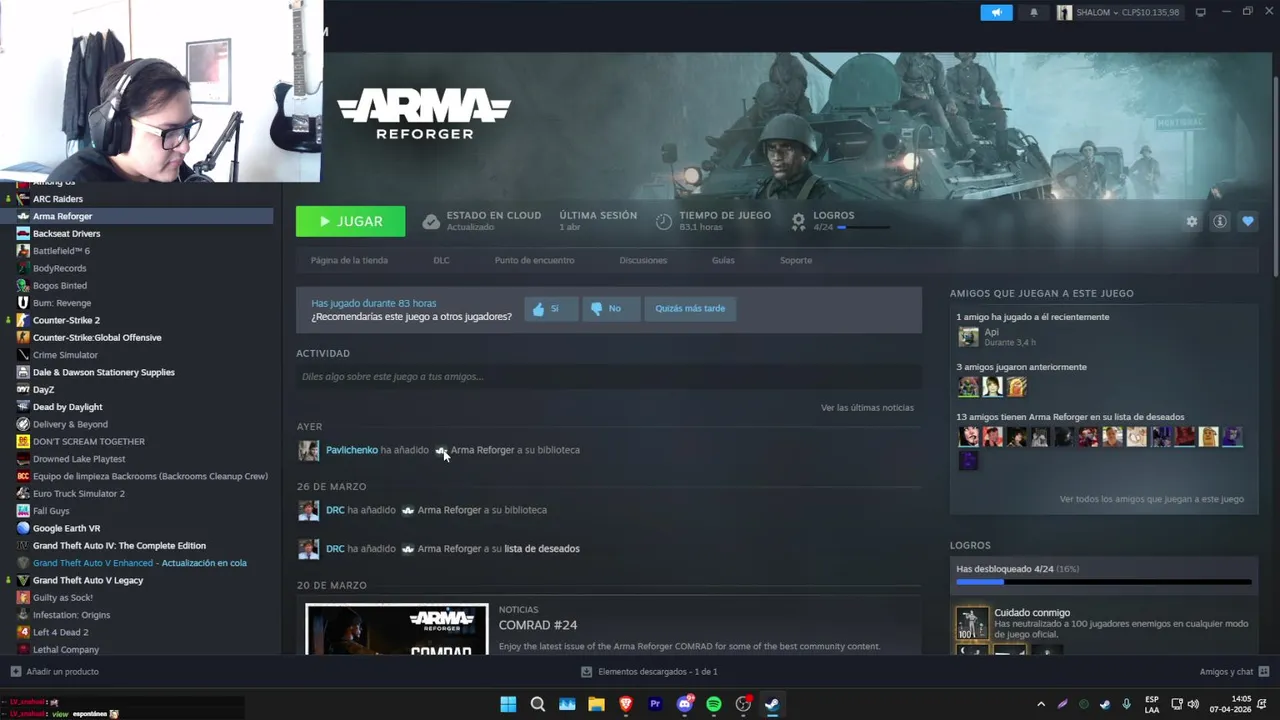Click the green JUGAR play button
The width and height of the screenshot is (1280, 720).
tap(350, 221)
